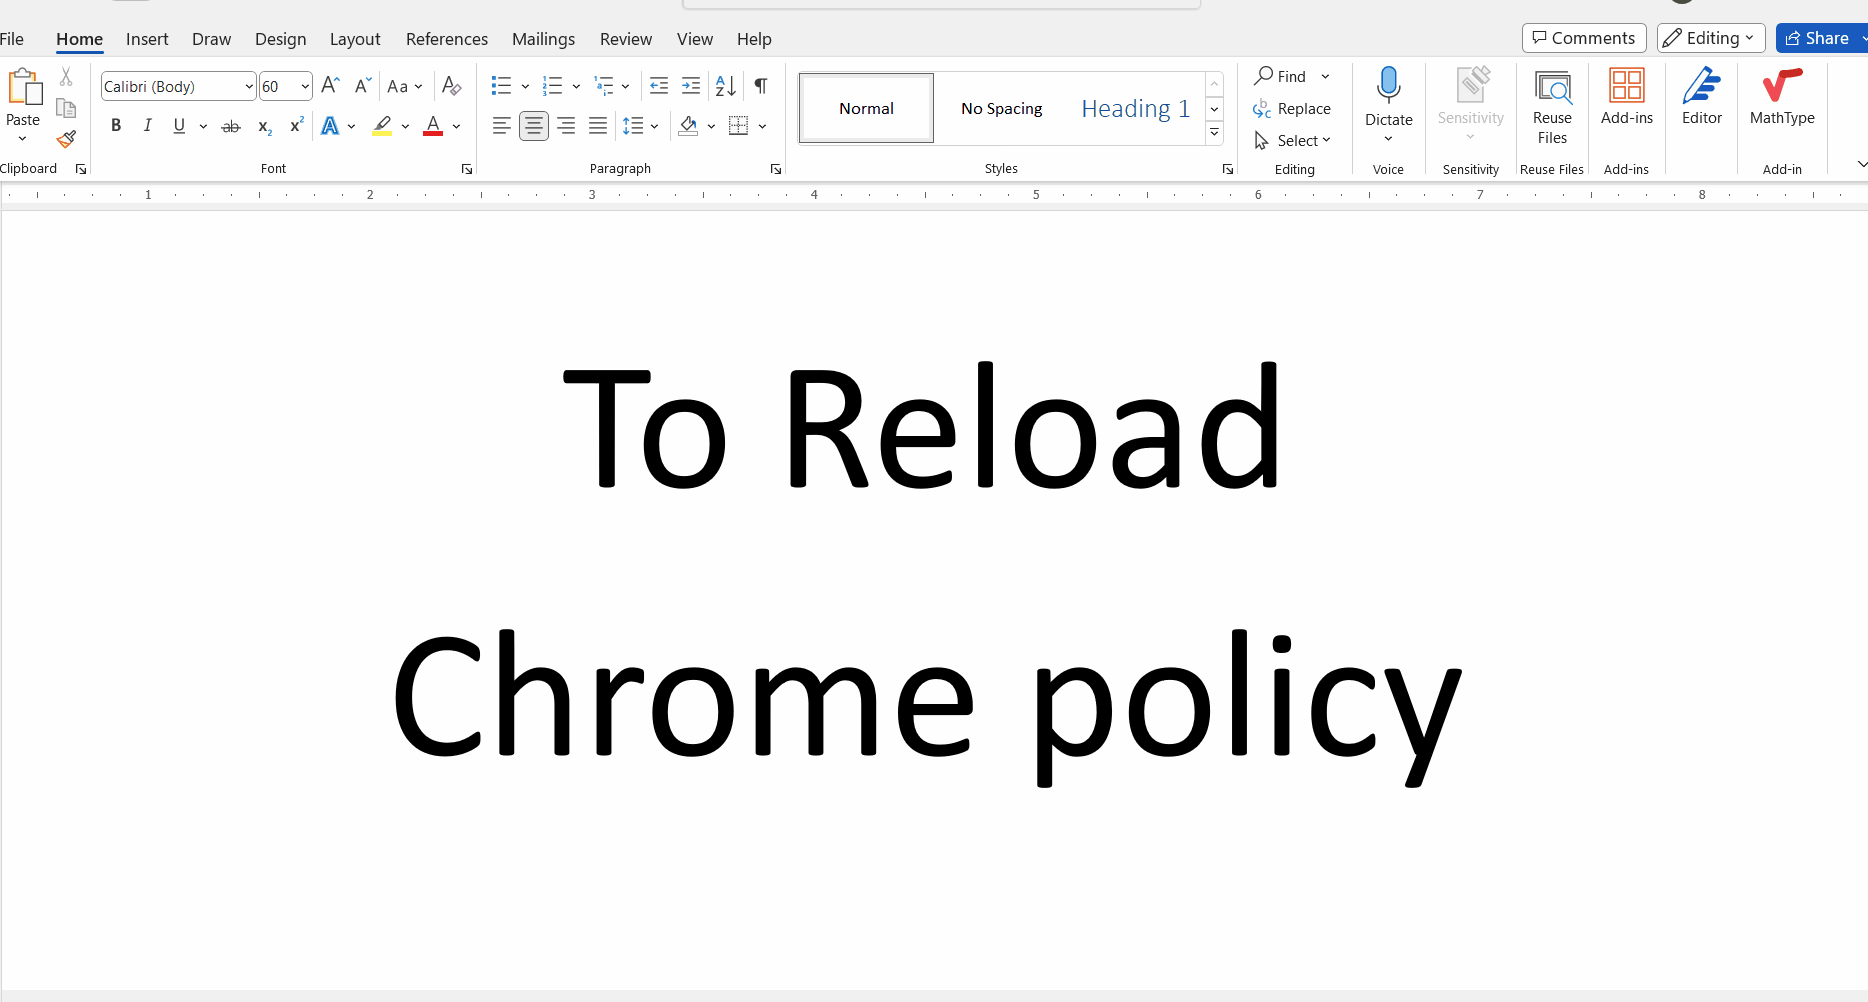Apply paragraph shading color

pos(688,126)
